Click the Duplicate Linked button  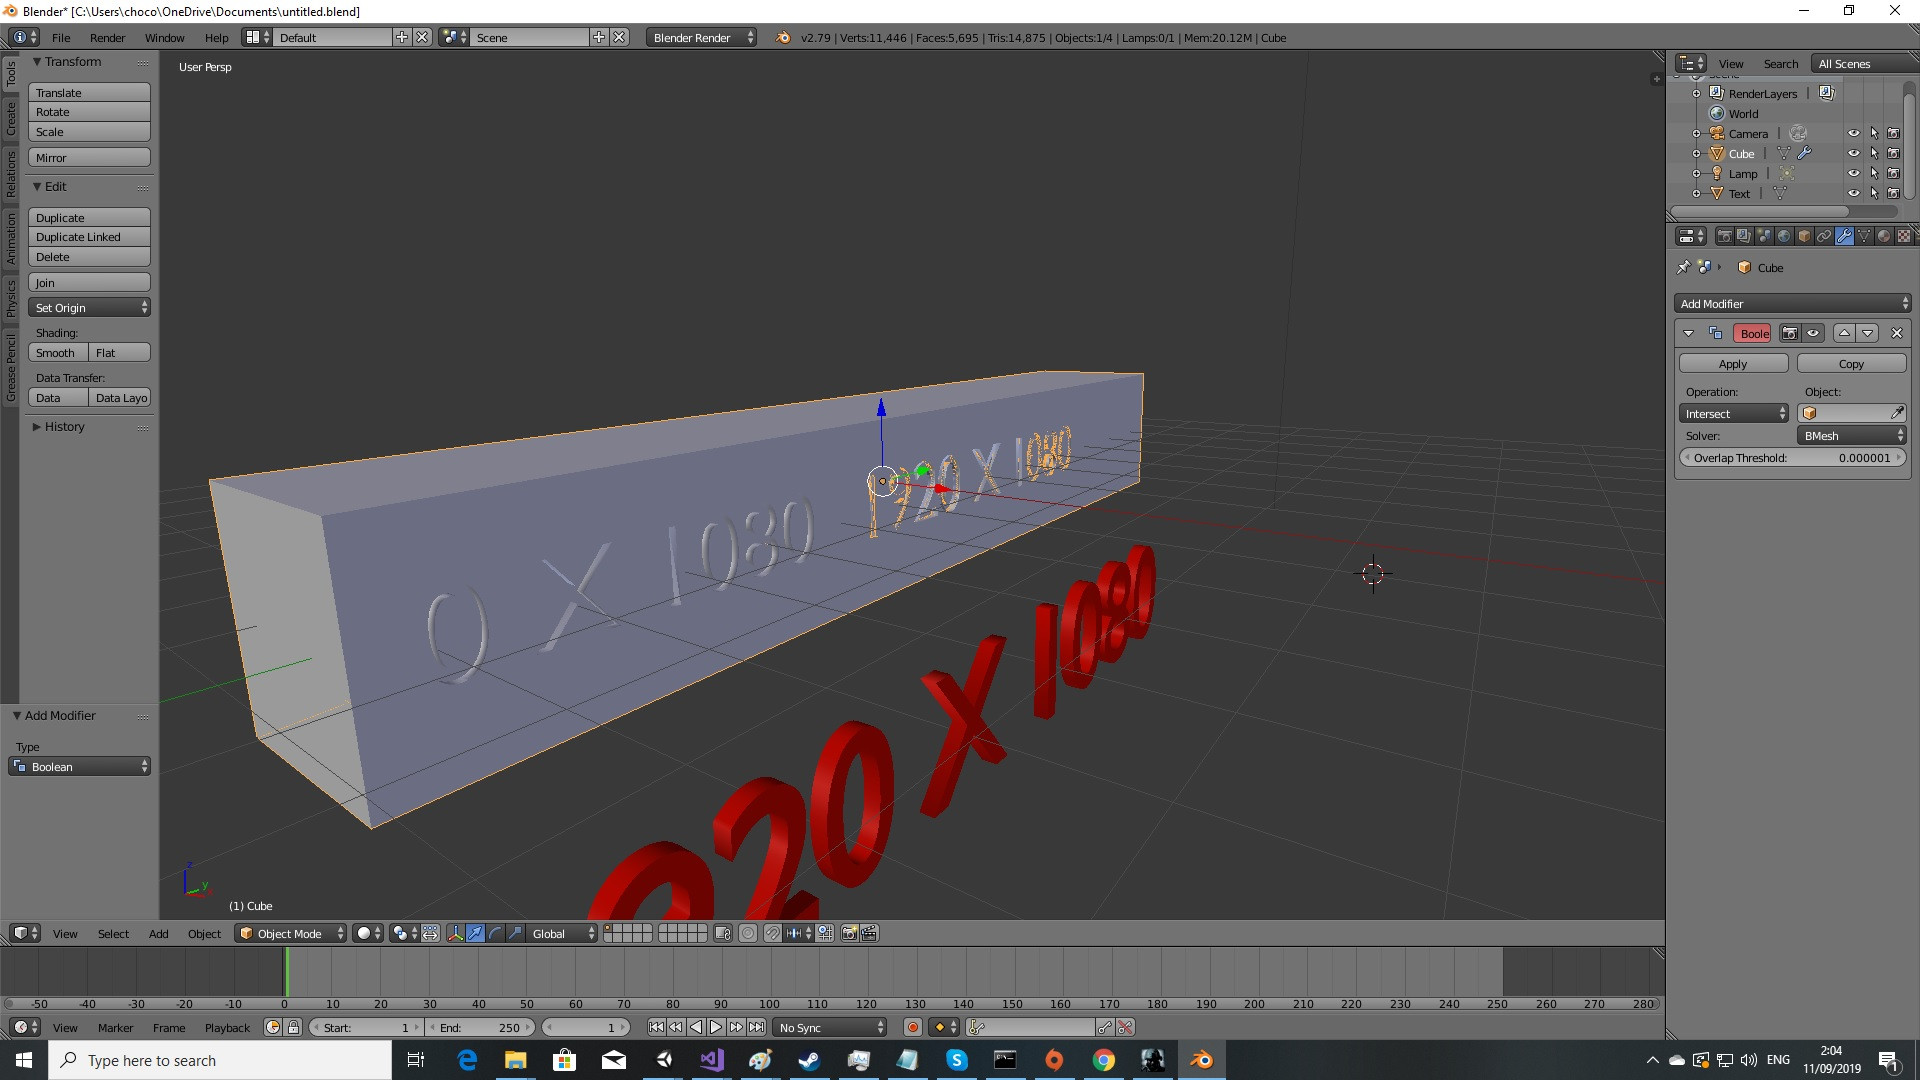click(x=89, y=236)
